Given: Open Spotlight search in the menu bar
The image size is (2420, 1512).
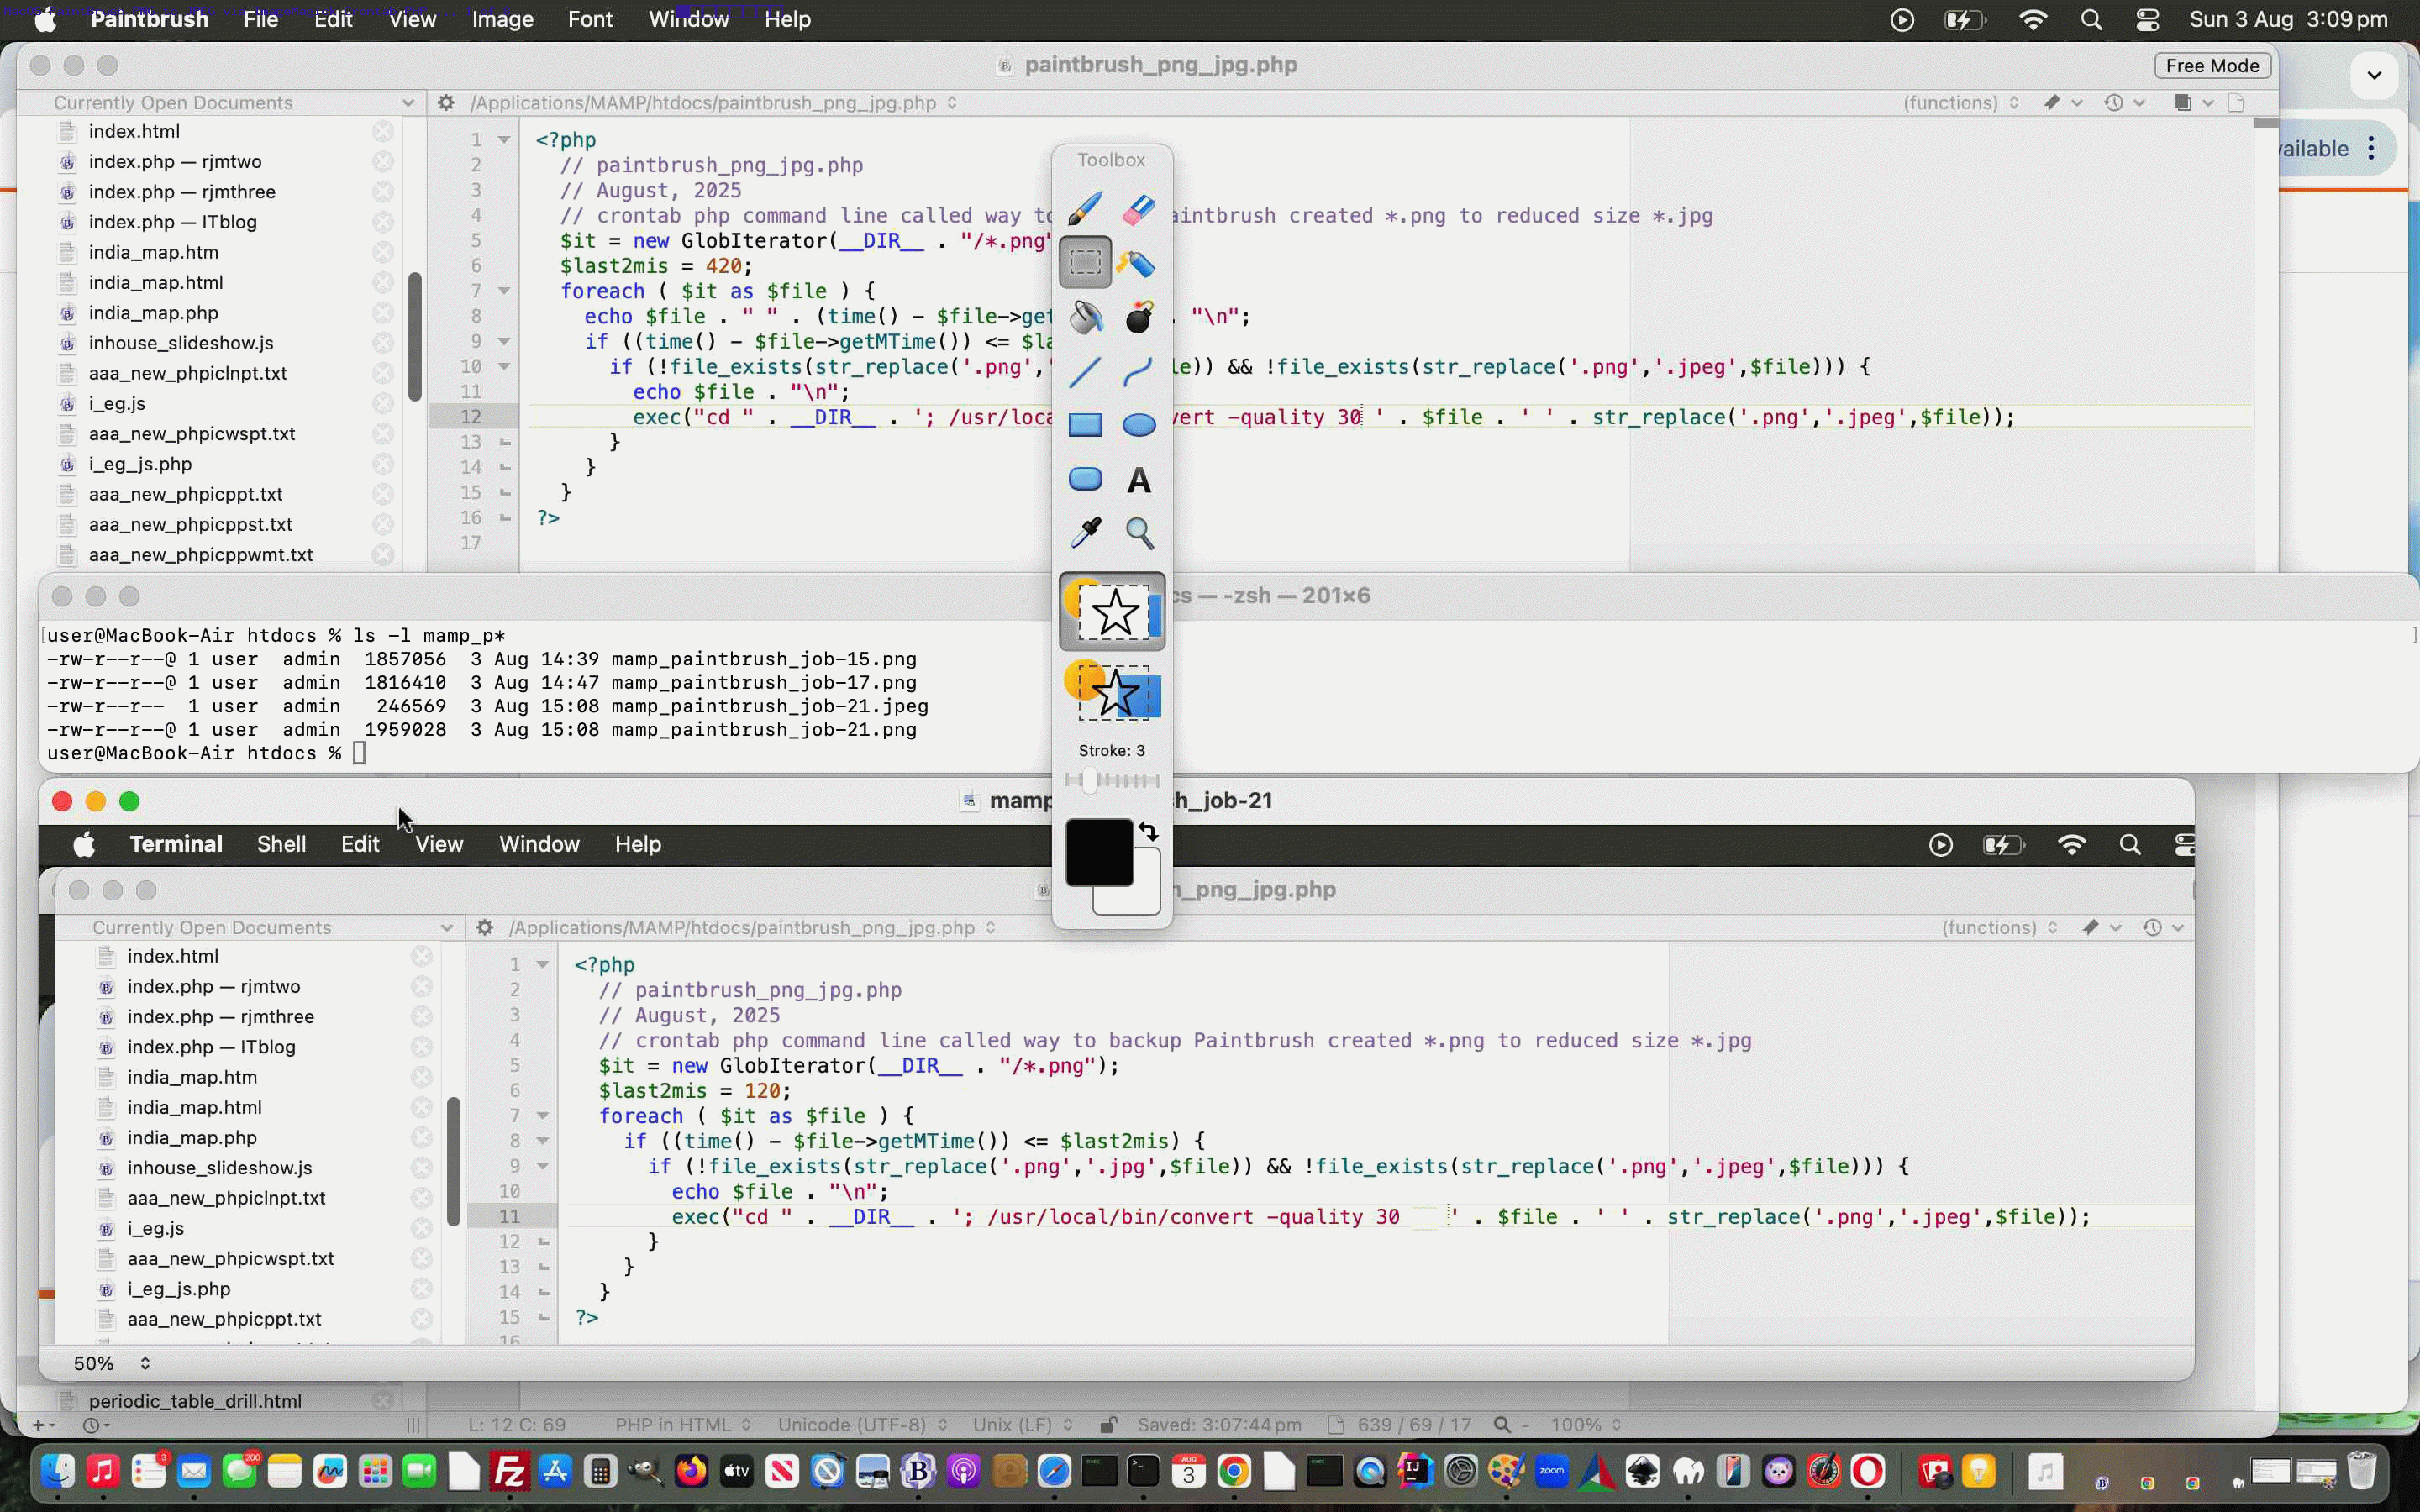Looking at the screenshot, I should click(2091, 19).
